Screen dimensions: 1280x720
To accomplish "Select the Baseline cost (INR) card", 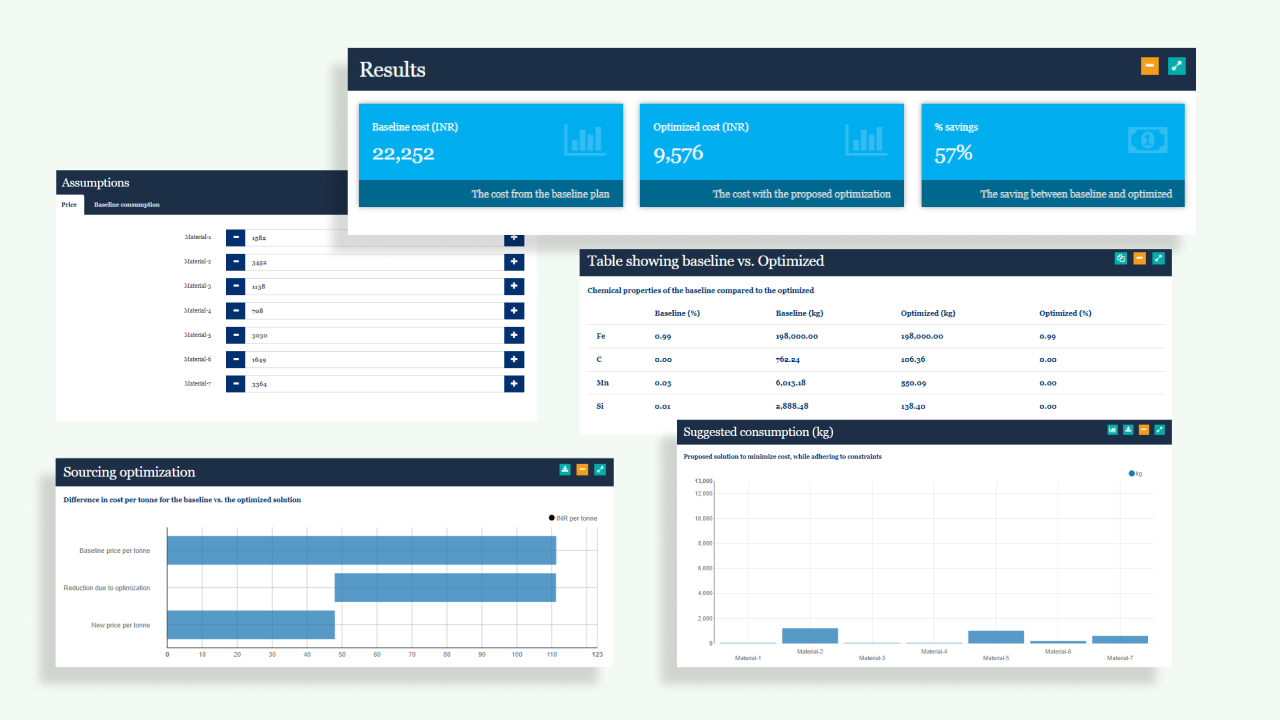I will (491, 155).
